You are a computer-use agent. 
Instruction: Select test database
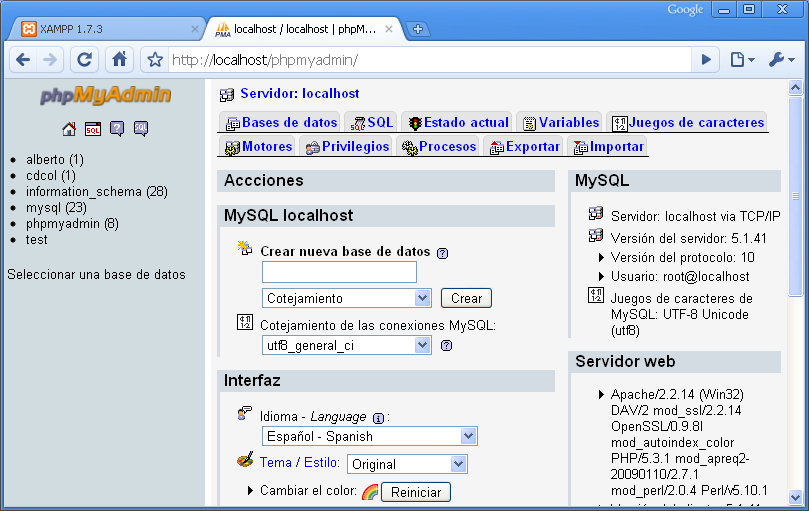point(37,239)
